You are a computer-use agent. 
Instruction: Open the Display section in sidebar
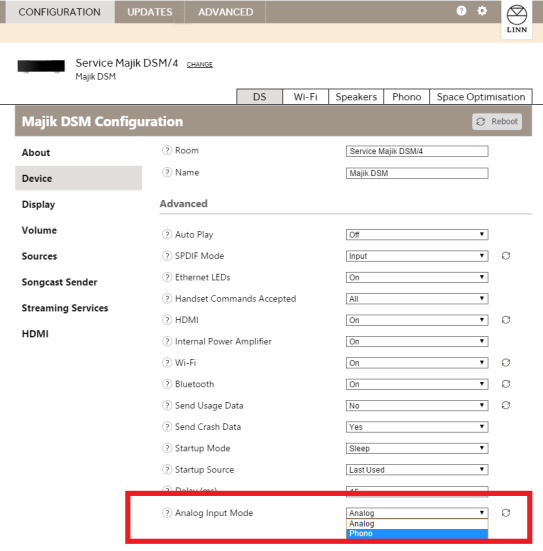tap(38, 204)
